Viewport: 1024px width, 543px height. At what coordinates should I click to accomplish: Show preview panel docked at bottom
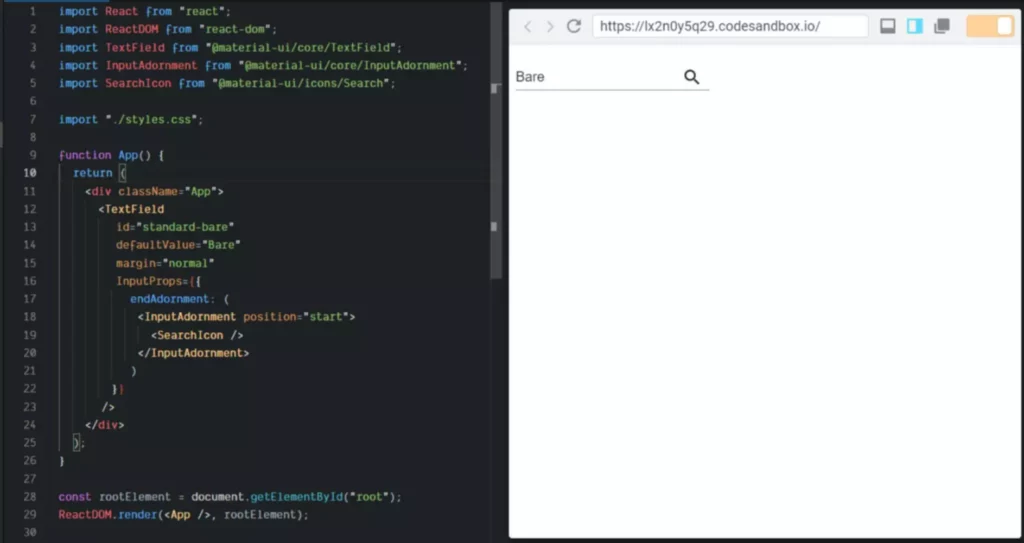click(887, 27)
